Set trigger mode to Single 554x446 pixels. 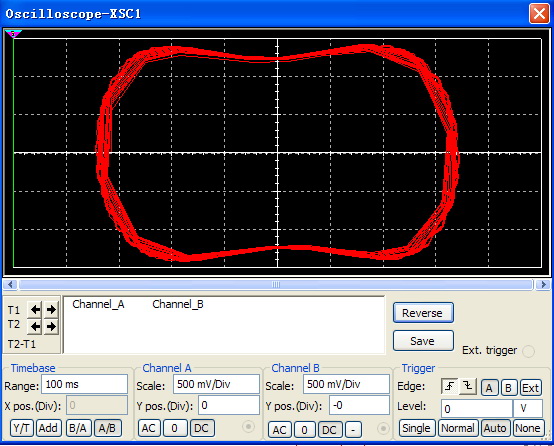[x=417, y=428]
